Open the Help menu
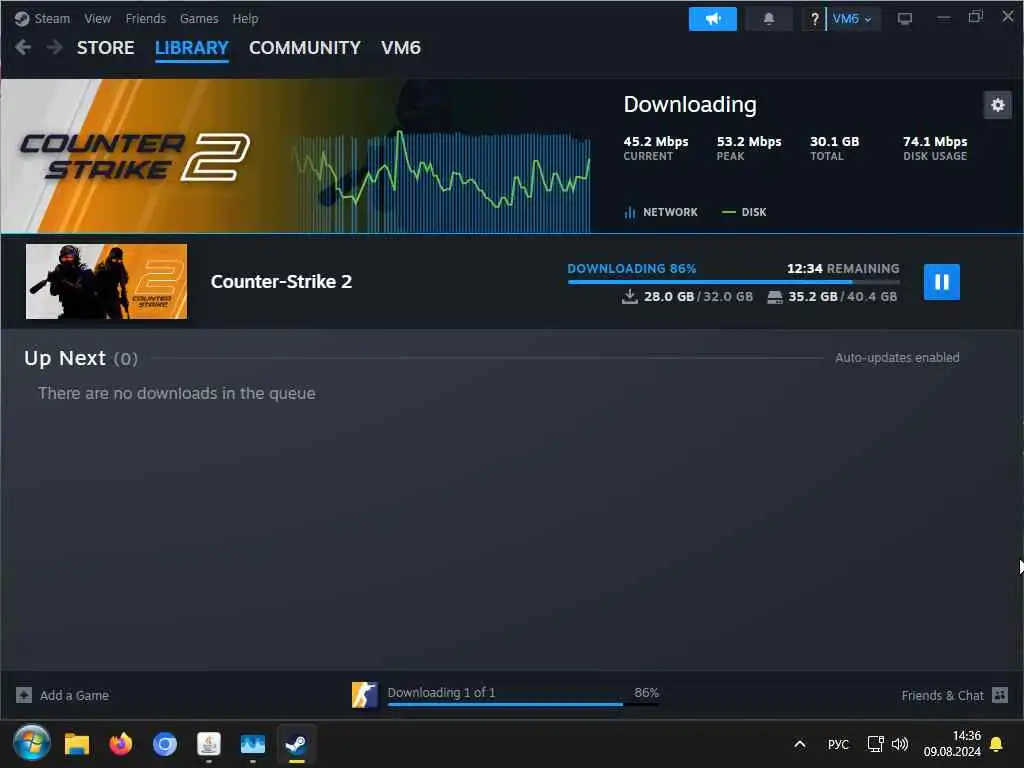The height and width of the screenshot is (768, 1024). point(246,18)
